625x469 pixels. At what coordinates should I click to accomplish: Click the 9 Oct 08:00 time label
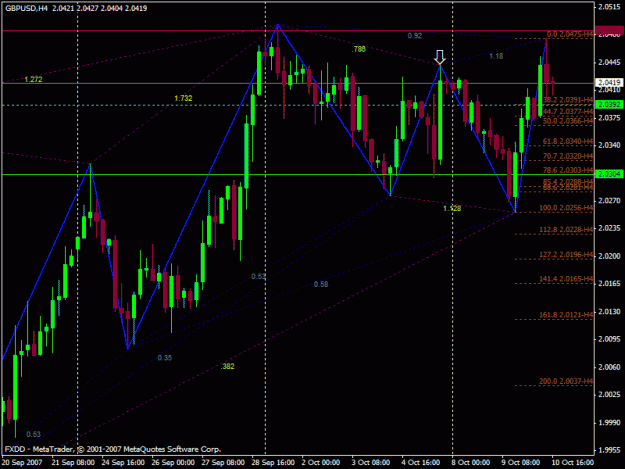[521, 463]
